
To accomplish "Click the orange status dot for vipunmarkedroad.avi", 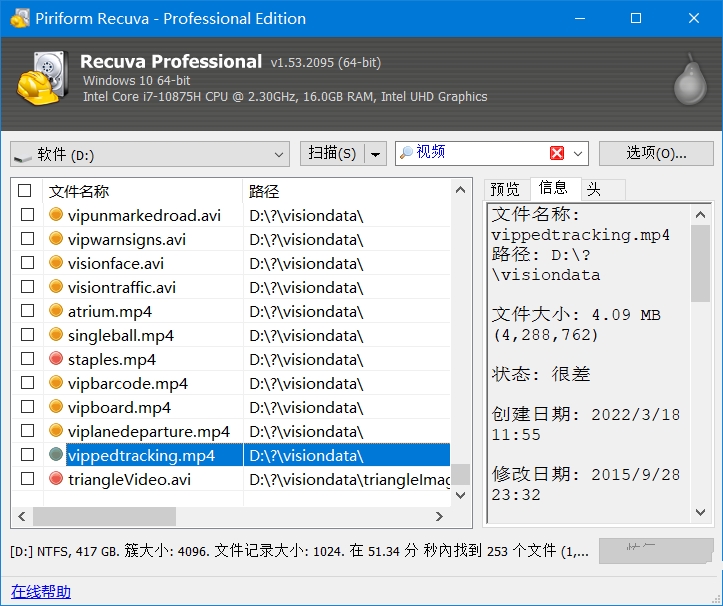I will point(56,214).
